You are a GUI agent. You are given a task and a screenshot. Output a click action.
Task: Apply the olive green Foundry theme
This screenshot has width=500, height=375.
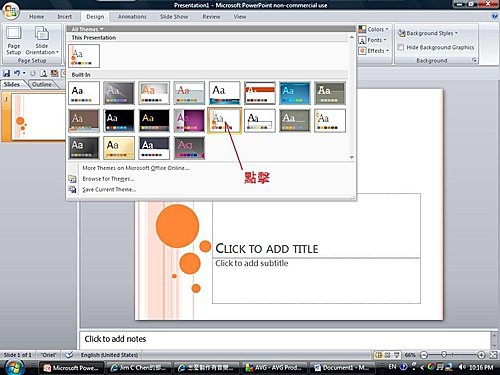coord(330,93)
